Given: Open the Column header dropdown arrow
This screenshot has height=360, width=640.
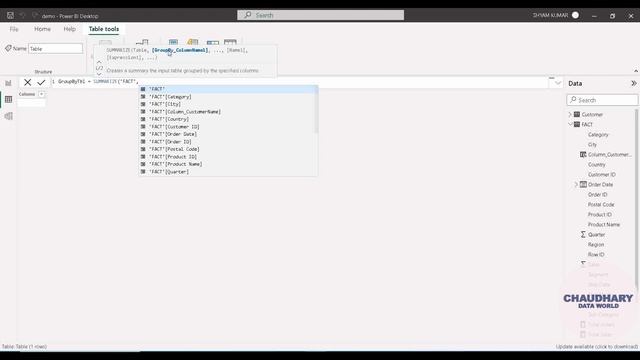Looking at the screenshot, I should (41, 94).
